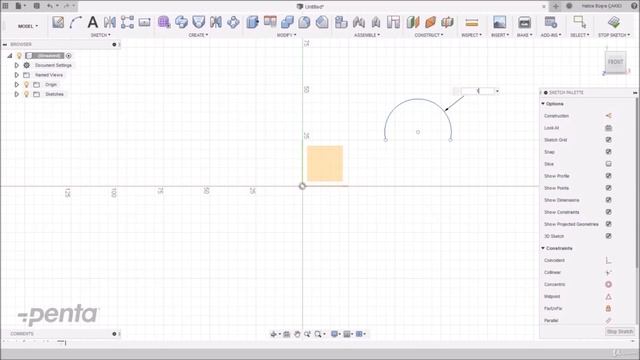Open the SKETCH menu
Image resolution: width=640 pixels, height=360 pixels.
point(100,35)
